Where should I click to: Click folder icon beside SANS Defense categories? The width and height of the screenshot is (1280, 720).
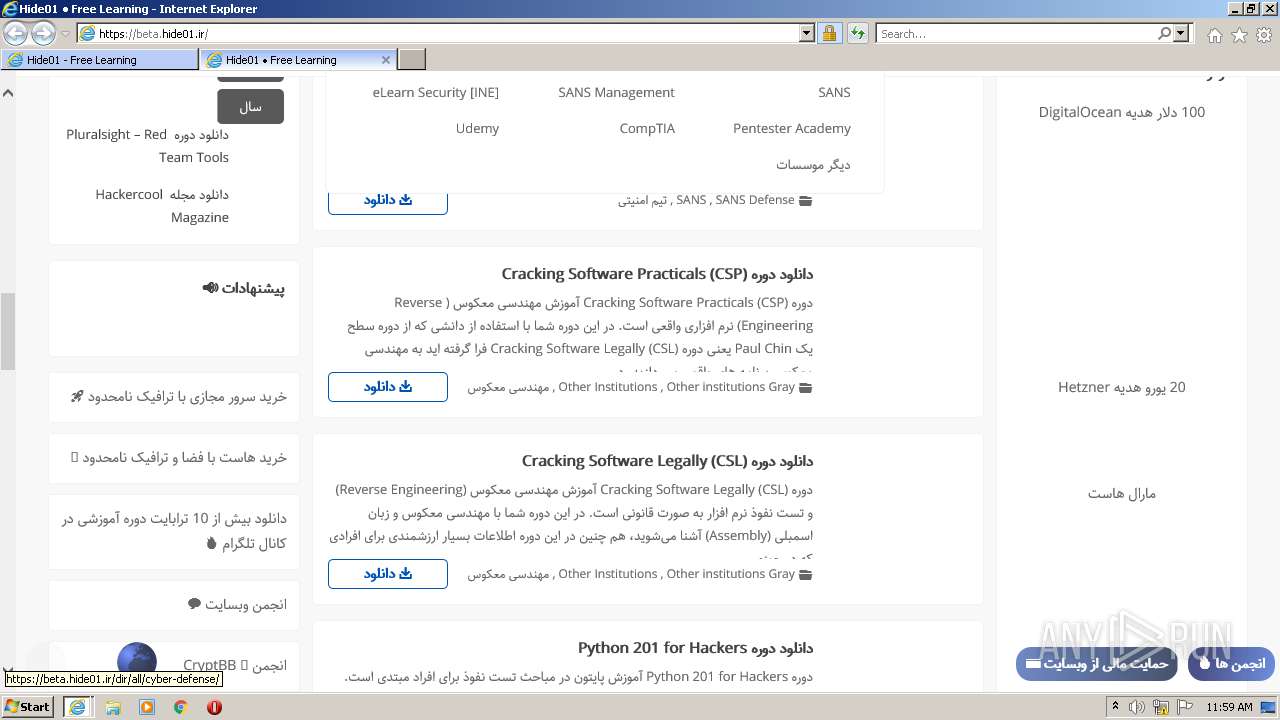pos(805,201)
